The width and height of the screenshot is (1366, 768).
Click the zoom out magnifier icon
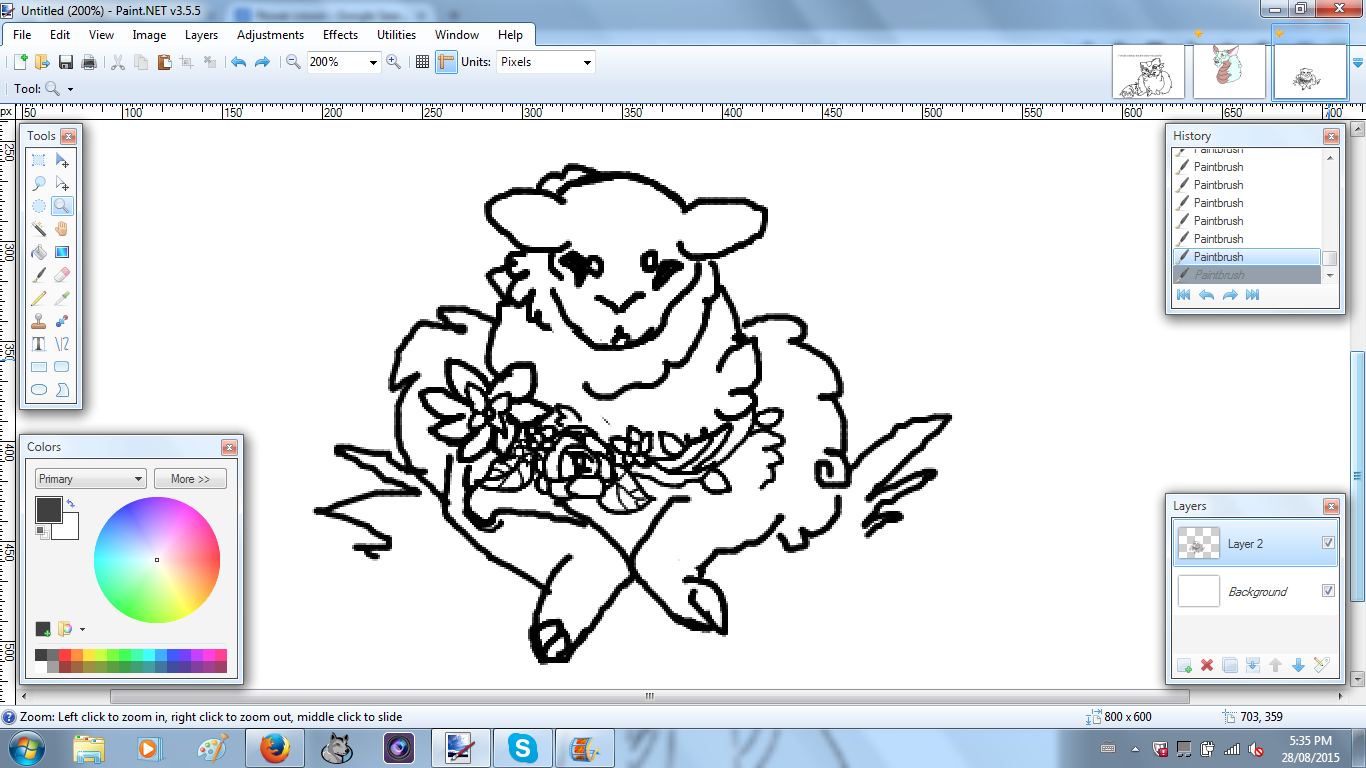(293, 62)
